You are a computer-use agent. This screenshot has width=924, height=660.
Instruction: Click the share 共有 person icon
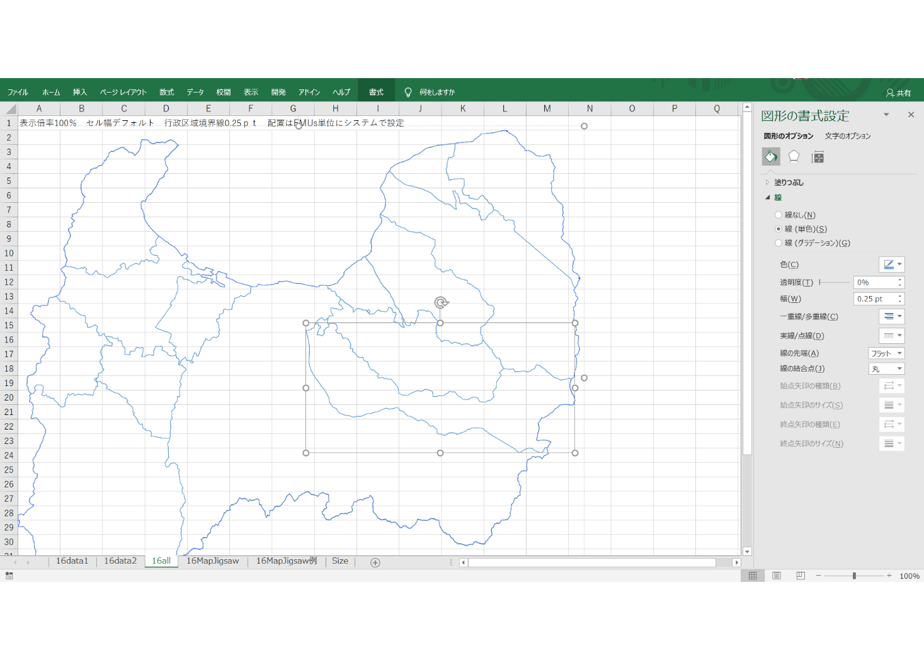pyautogui.click(x=890, y=93)
